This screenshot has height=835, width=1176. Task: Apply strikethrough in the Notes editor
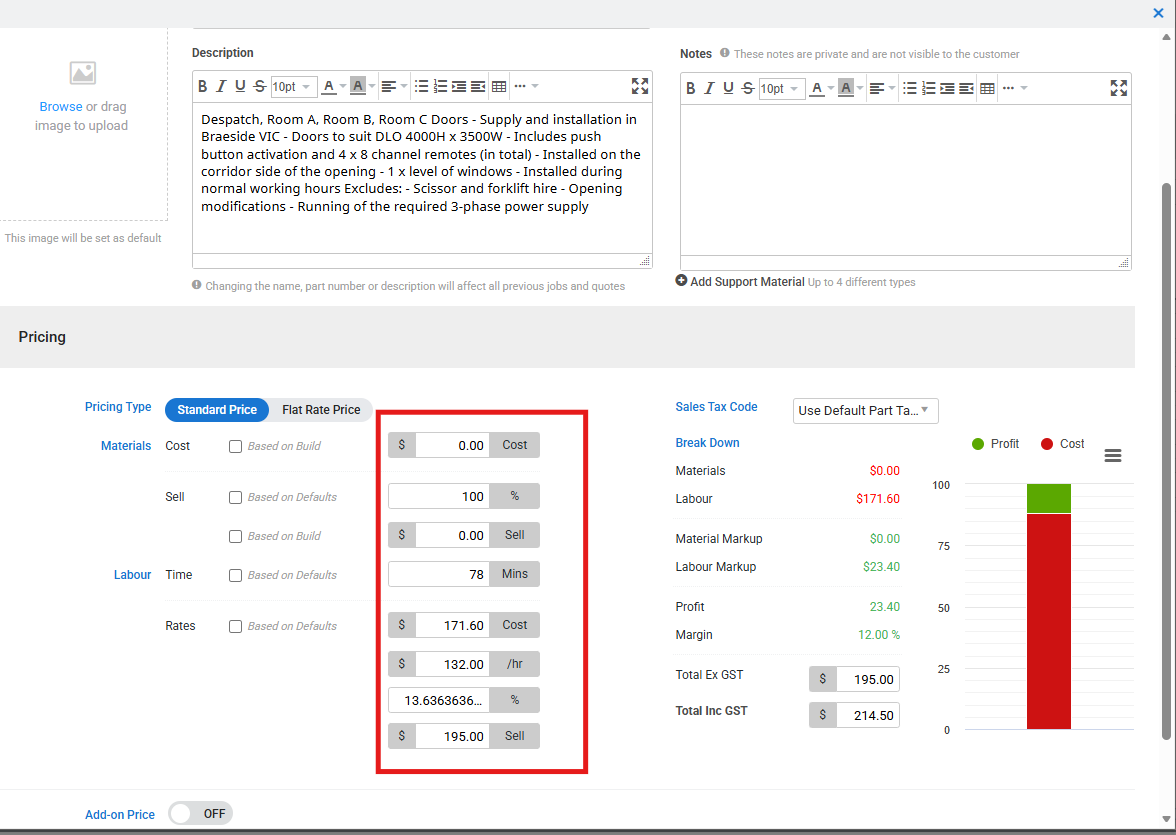748,89
